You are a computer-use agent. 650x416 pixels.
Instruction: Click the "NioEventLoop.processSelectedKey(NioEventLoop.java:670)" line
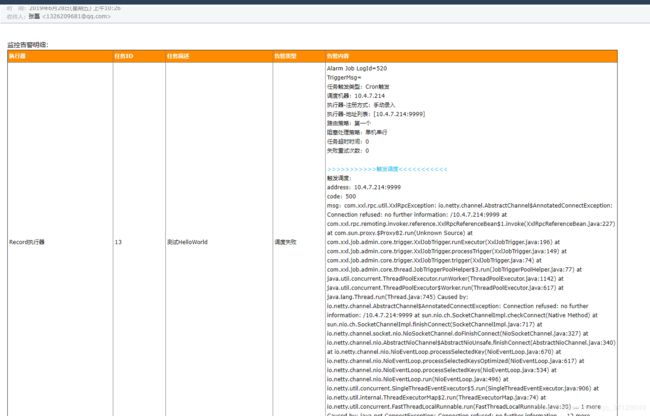click(444, 351)
